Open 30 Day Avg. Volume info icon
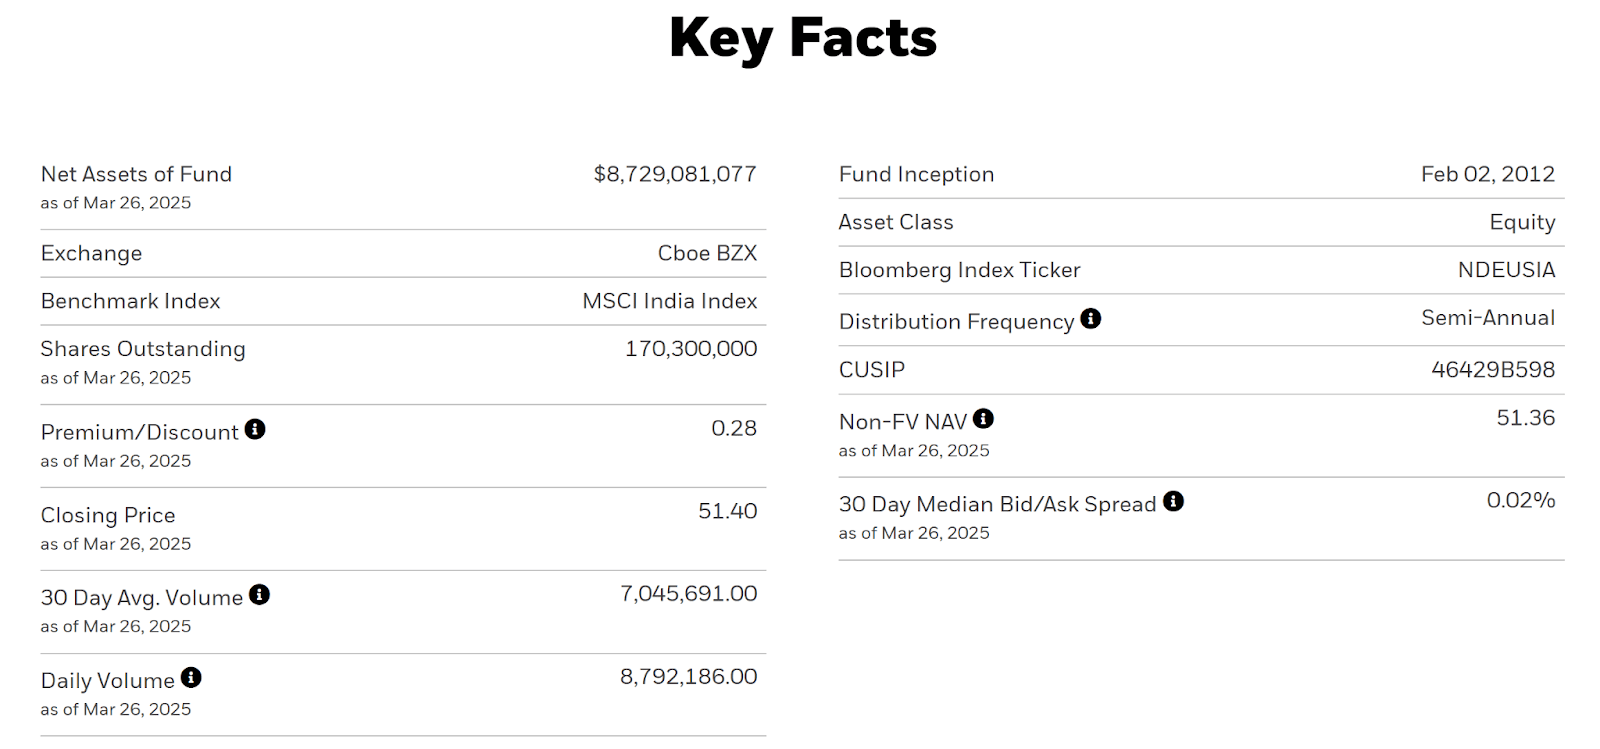Screen dimensions: 1600x749 coord(259,595)
